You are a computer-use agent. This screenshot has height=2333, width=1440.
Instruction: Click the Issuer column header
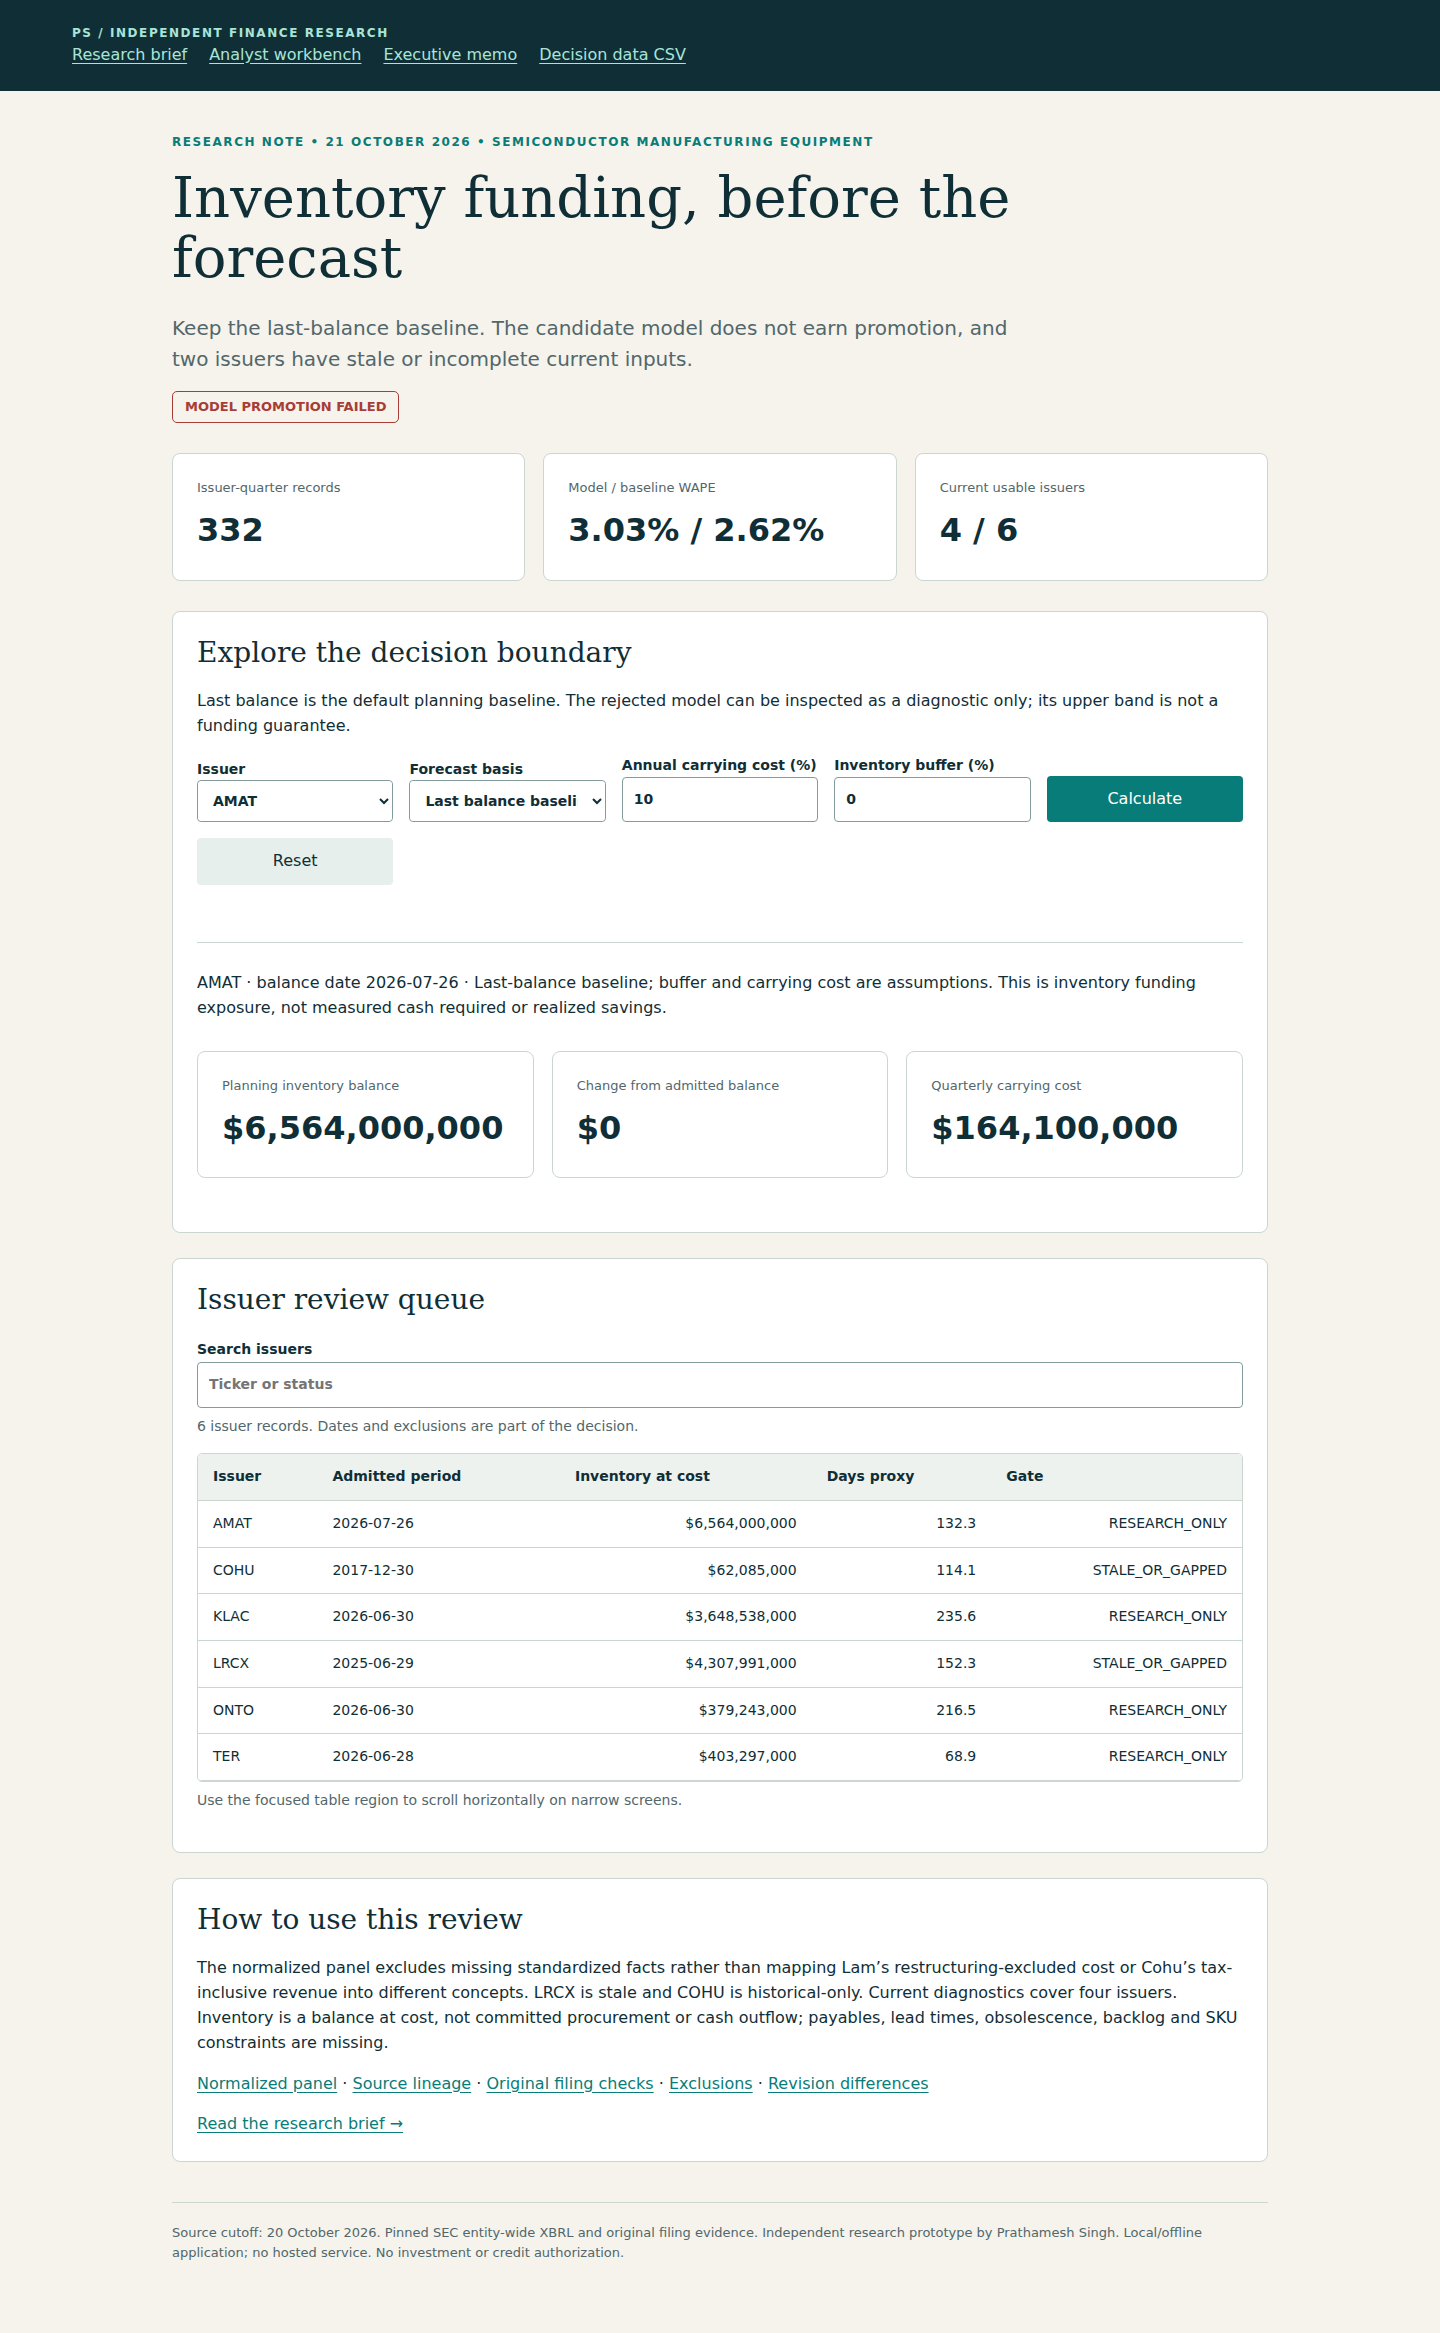(x=237, y=1476)
